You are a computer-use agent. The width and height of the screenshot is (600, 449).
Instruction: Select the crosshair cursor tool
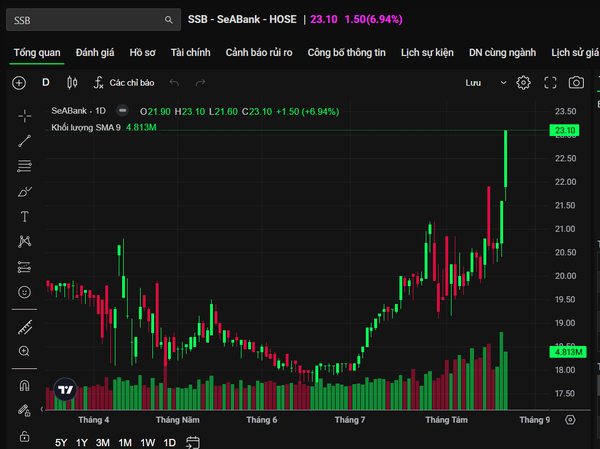24,116
